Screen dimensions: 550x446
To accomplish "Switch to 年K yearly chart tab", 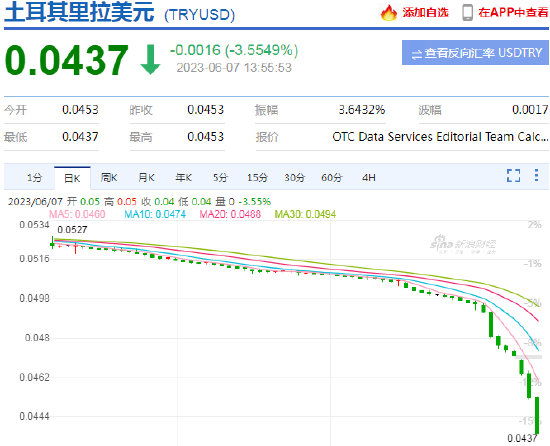I will [x=183, y=178].
